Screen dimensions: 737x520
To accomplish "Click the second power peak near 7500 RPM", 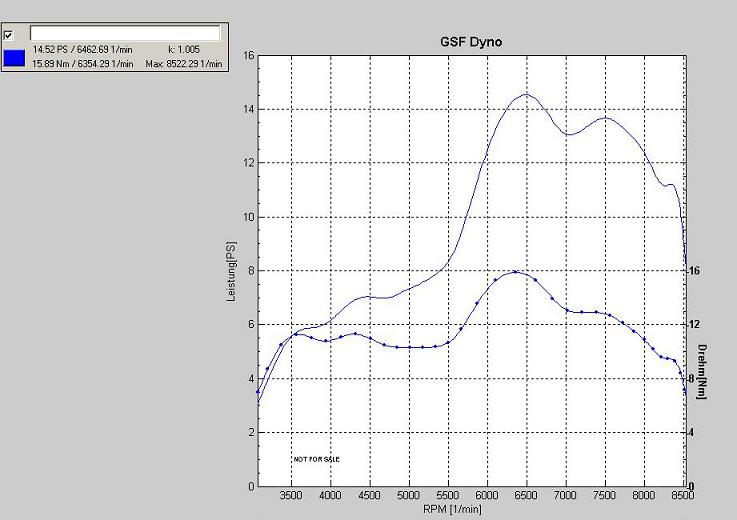I will coord(605,118).
